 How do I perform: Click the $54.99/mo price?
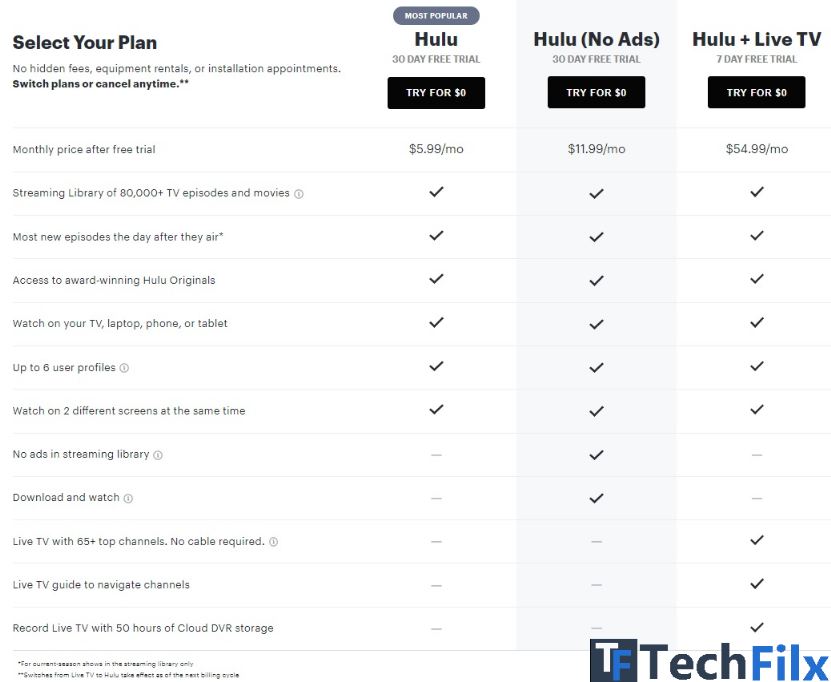coord(756,149)
